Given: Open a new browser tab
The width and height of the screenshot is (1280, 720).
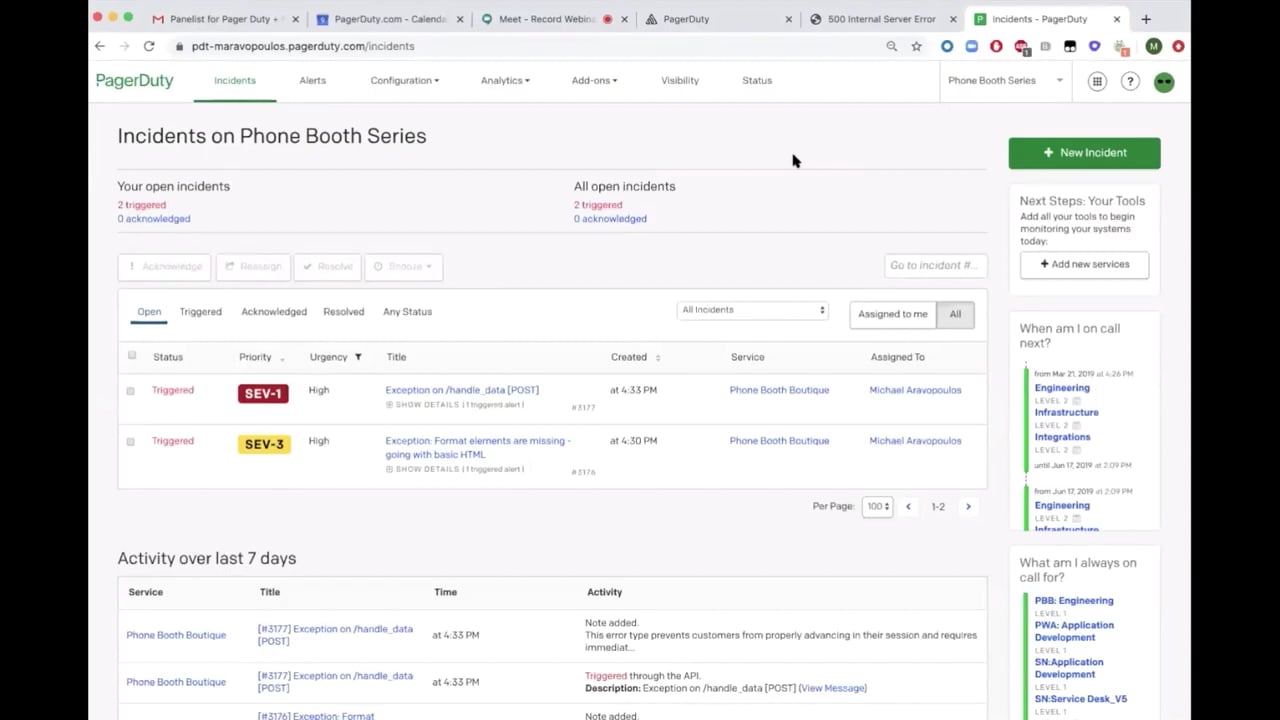Looking at the screenshot, I should coord(1146,19).
